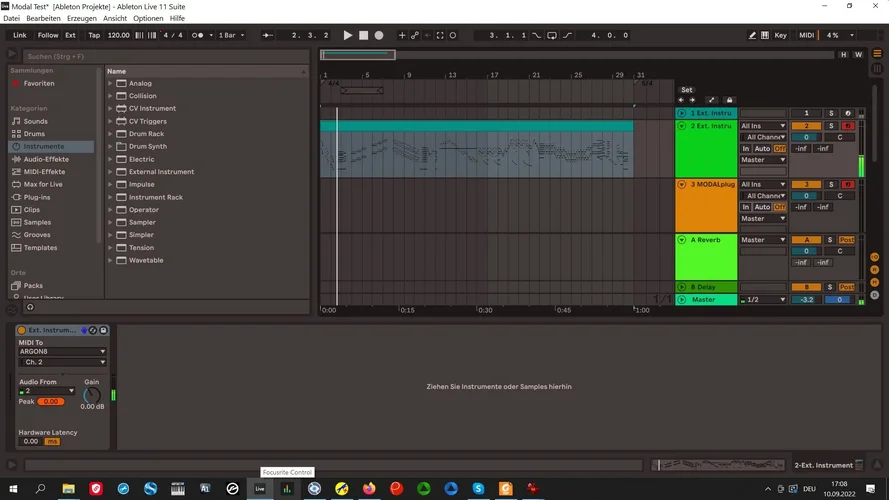The image size is (889, 500).
Task: Unfold track 3 MODALplug with its triangle
Action: [682, 185]
